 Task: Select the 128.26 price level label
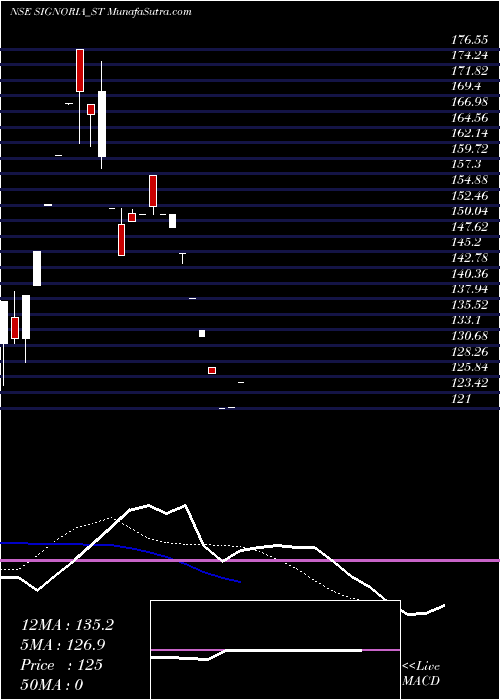click(469, 351)
